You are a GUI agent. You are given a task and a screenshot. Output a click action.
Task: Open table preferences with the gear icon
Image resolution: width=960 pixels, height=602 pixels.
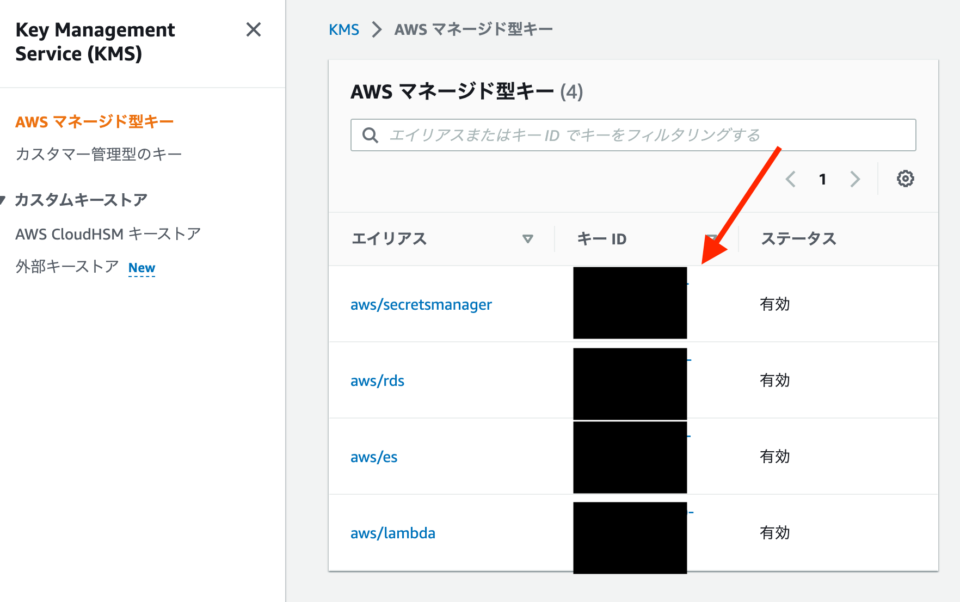coord(905,179)
